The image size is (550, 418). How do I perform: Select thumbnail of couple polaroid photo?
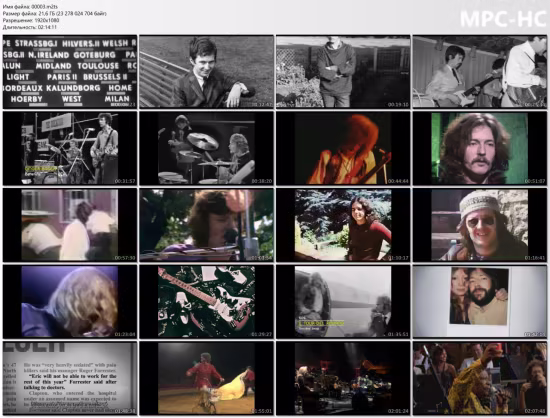pos(479,302)
